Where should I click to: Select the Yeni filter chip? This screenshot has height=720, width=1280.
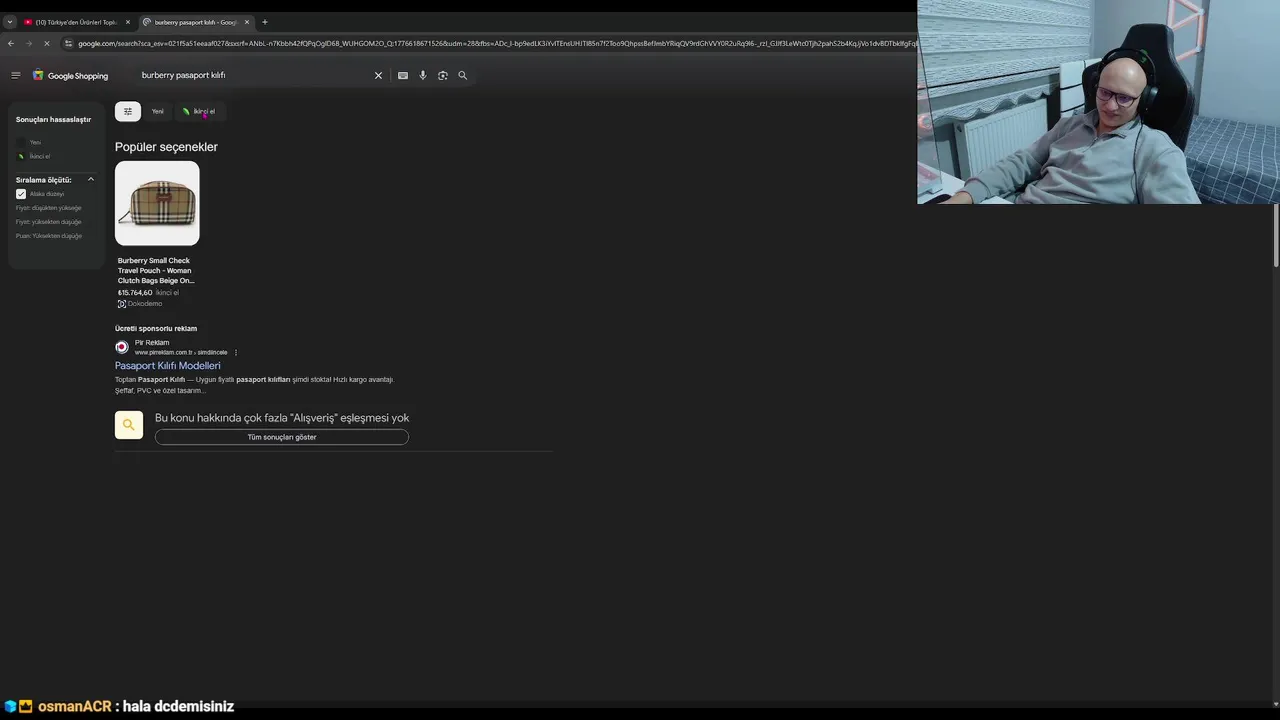pyautogui.click(x=157, y=111)
